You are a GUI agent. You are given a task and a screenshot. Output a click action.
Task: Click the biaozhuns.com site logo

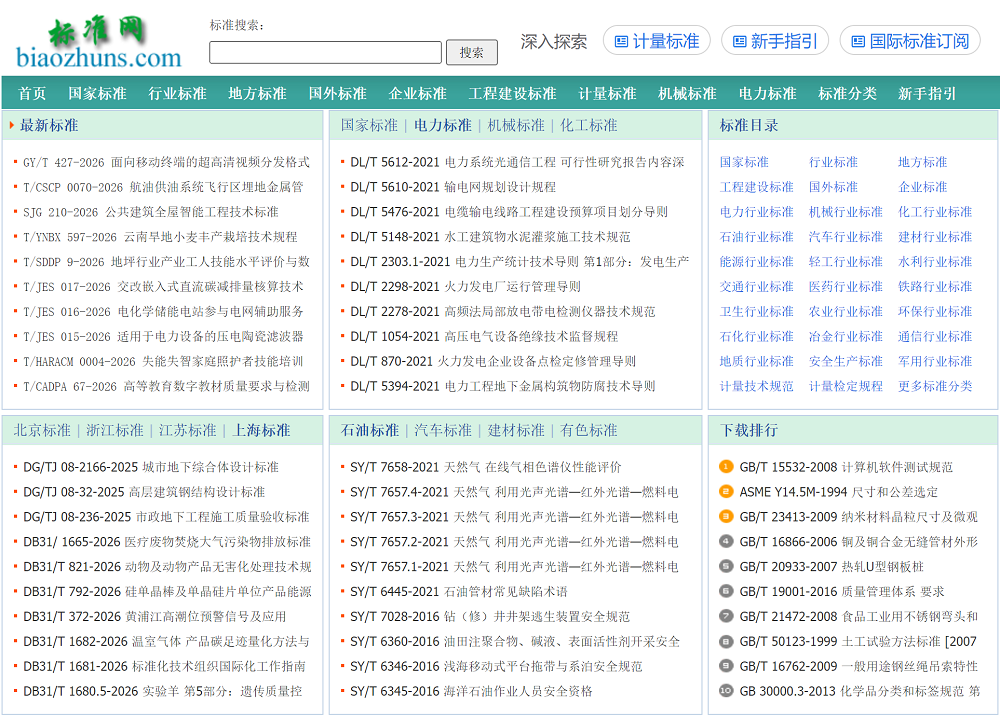pos(98,43)
